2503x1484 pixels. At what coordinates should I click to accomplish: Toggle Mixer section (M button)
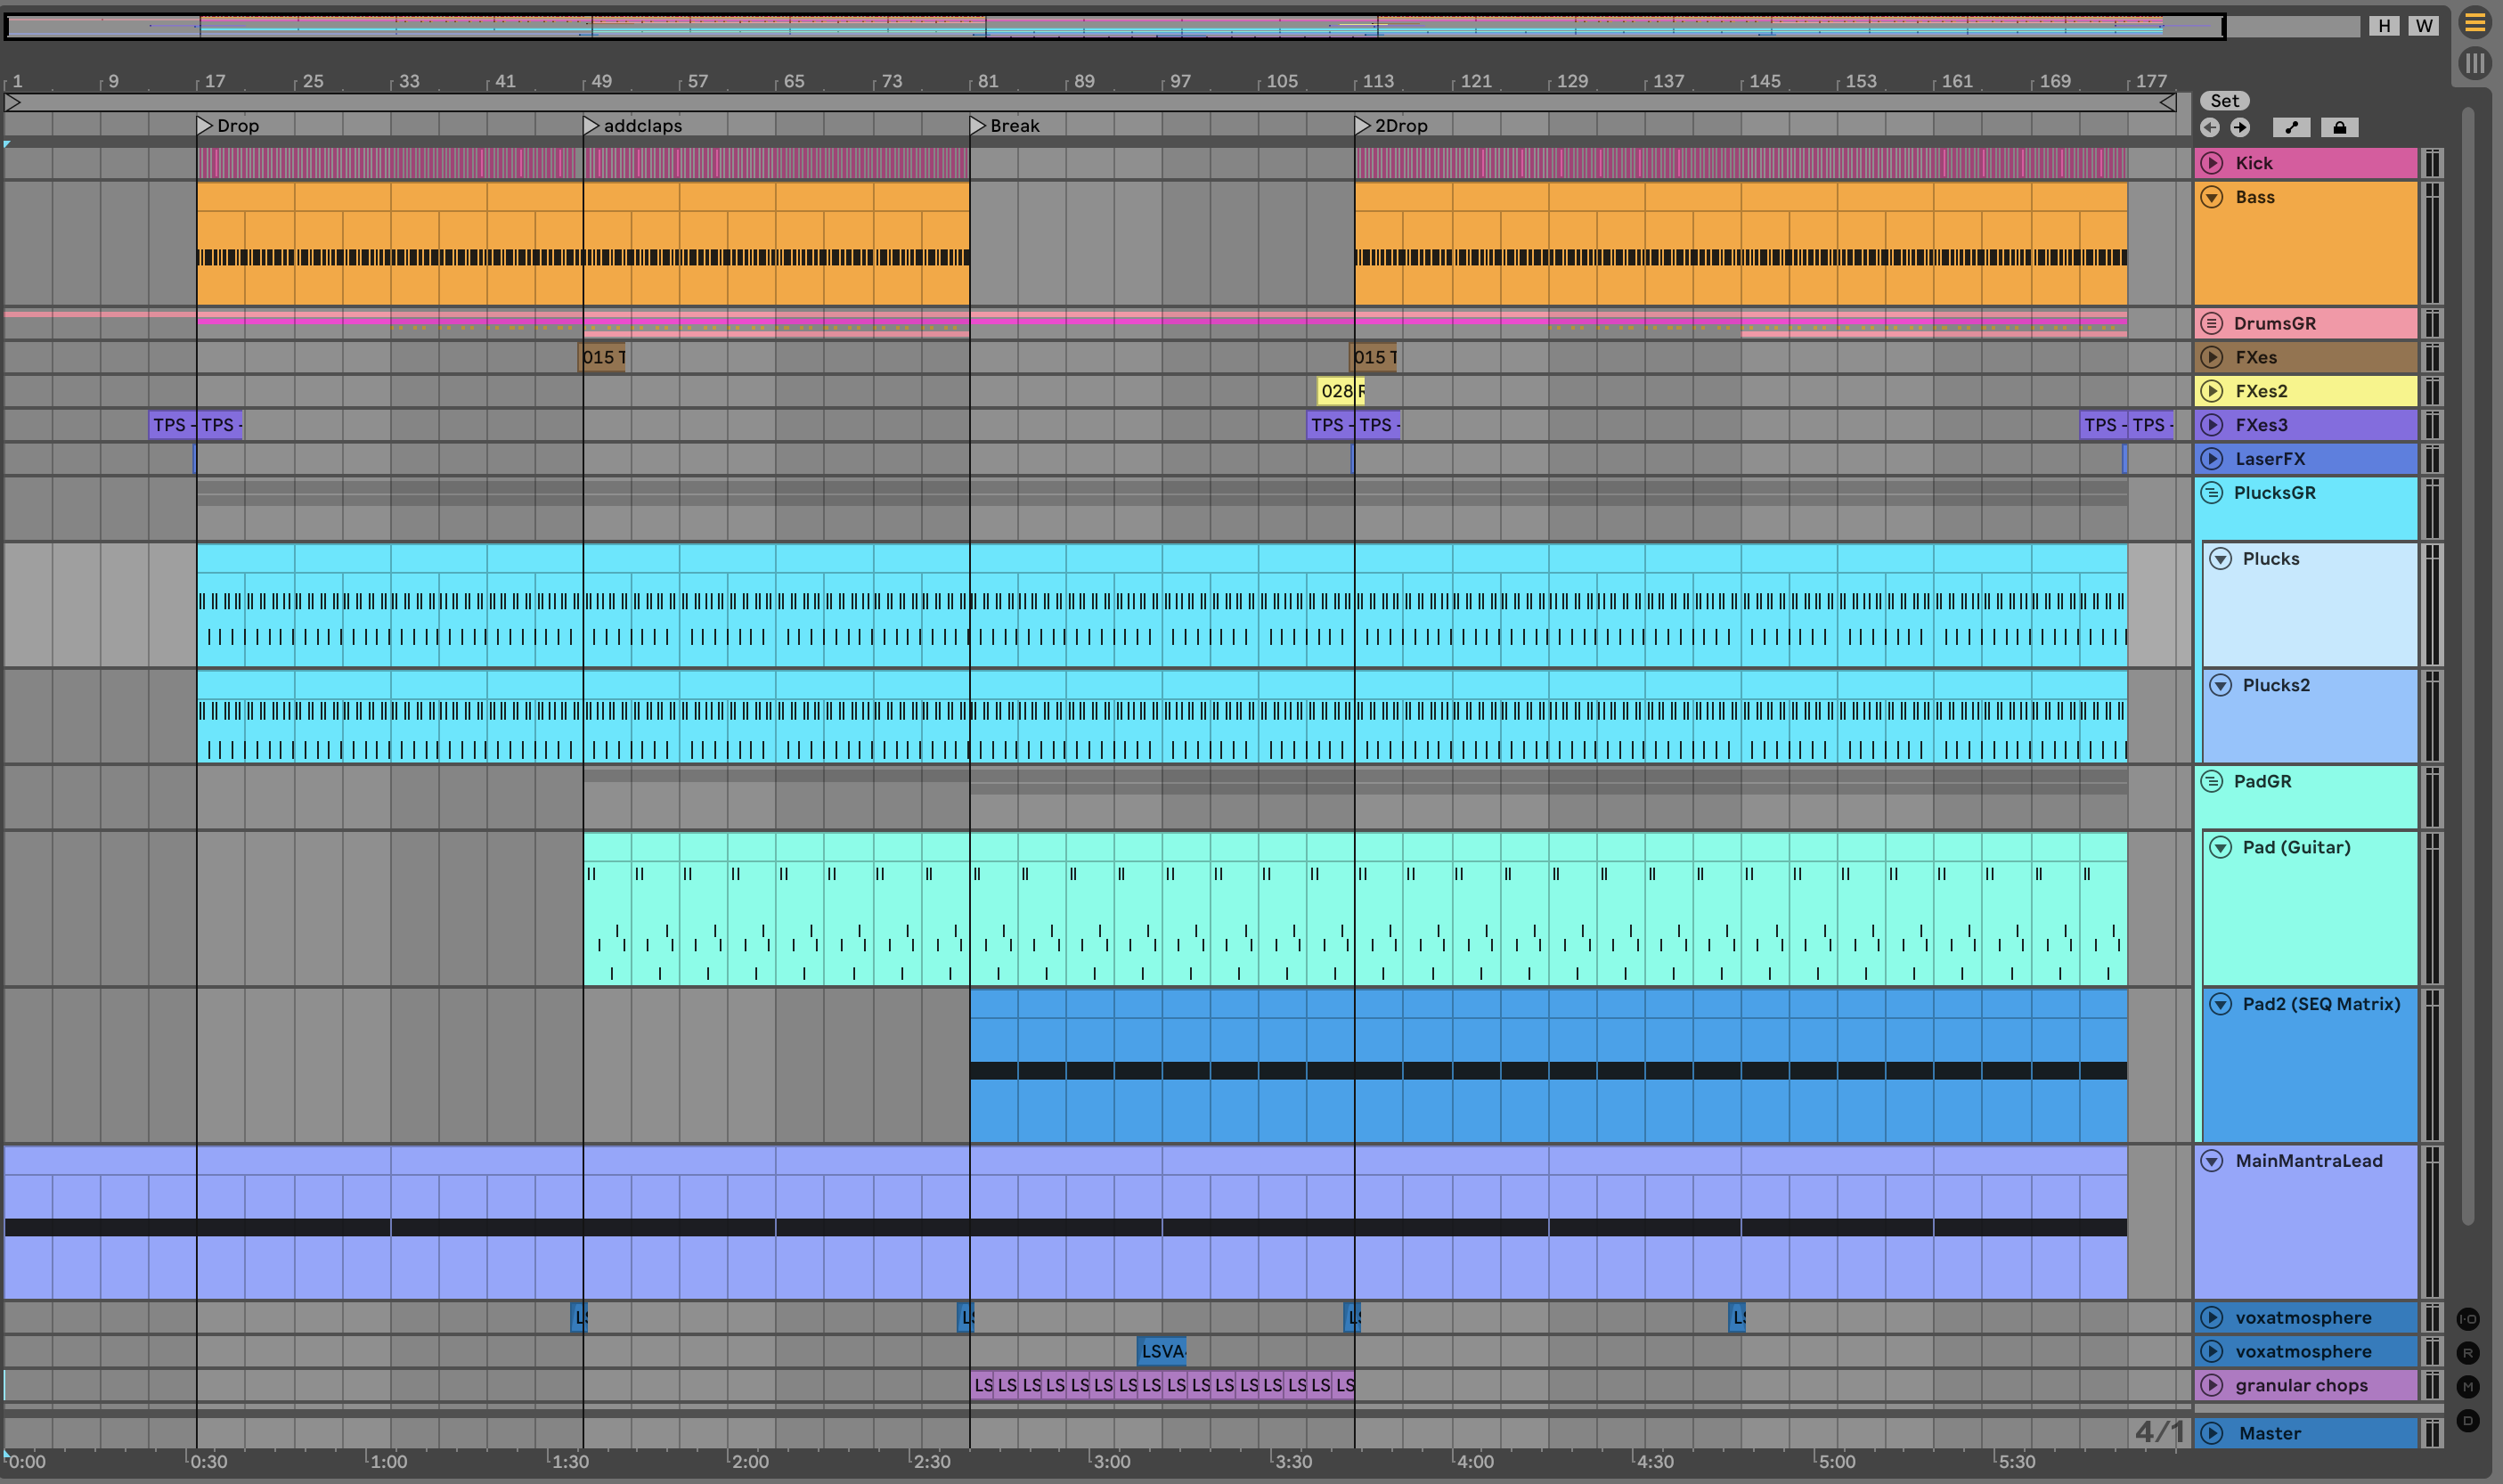click(x=2467, y=1386)
